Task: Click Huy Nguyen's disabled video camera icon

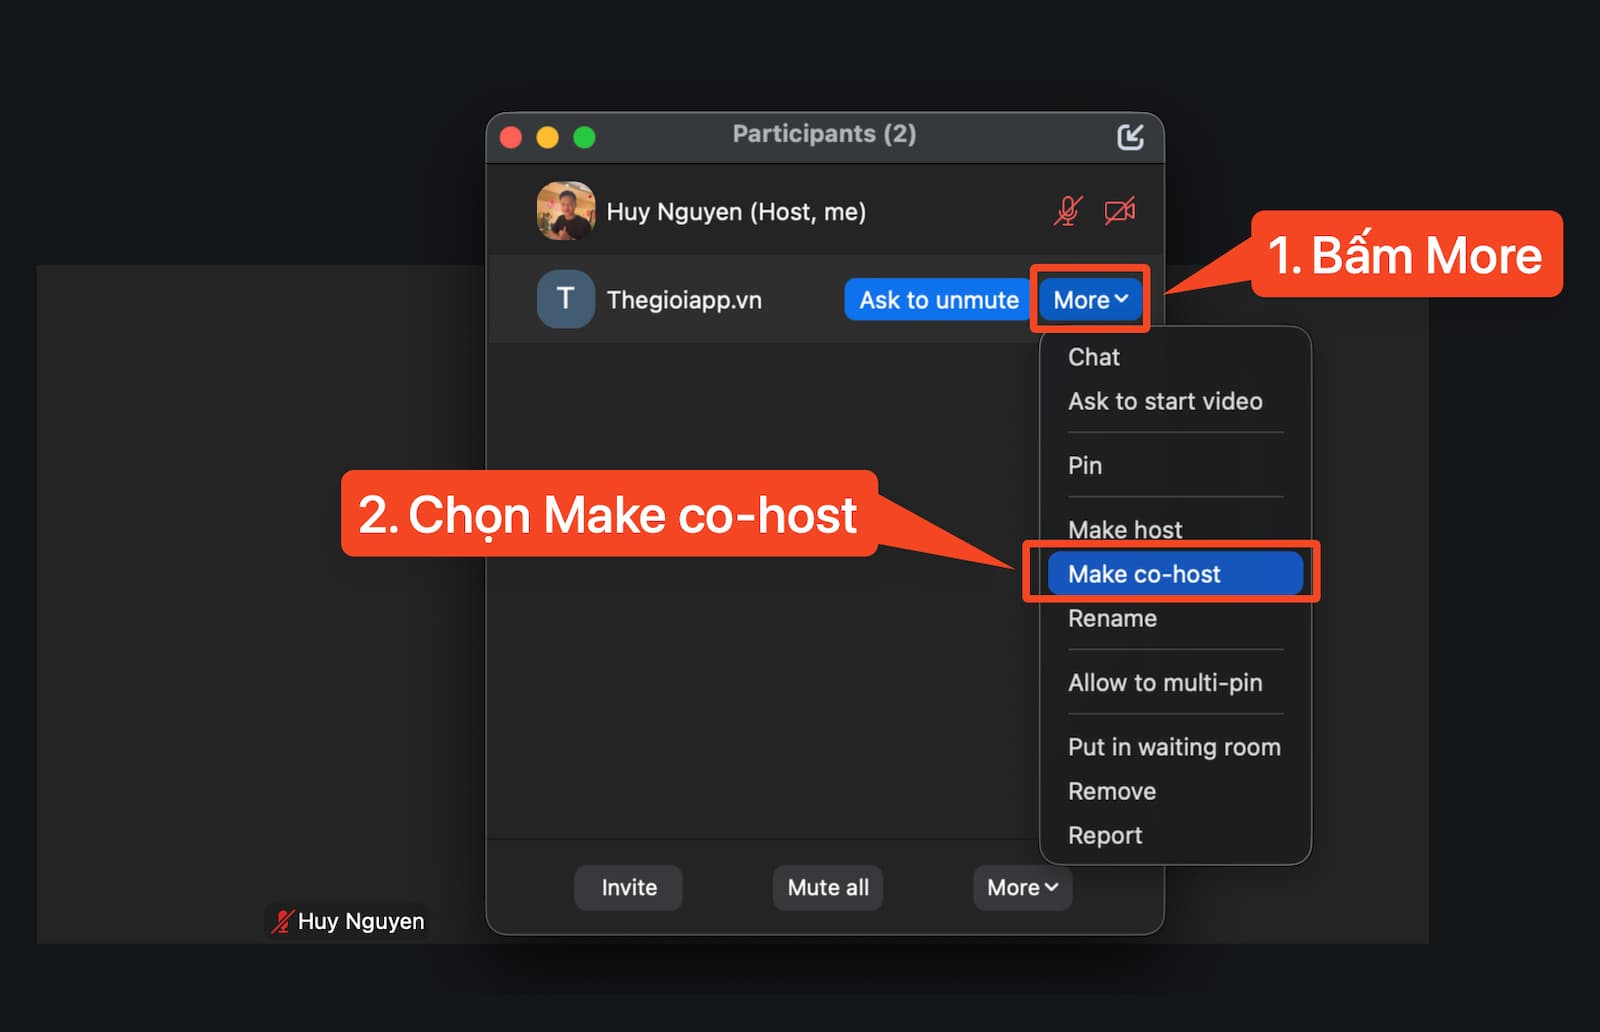Action: point(1119,211)
